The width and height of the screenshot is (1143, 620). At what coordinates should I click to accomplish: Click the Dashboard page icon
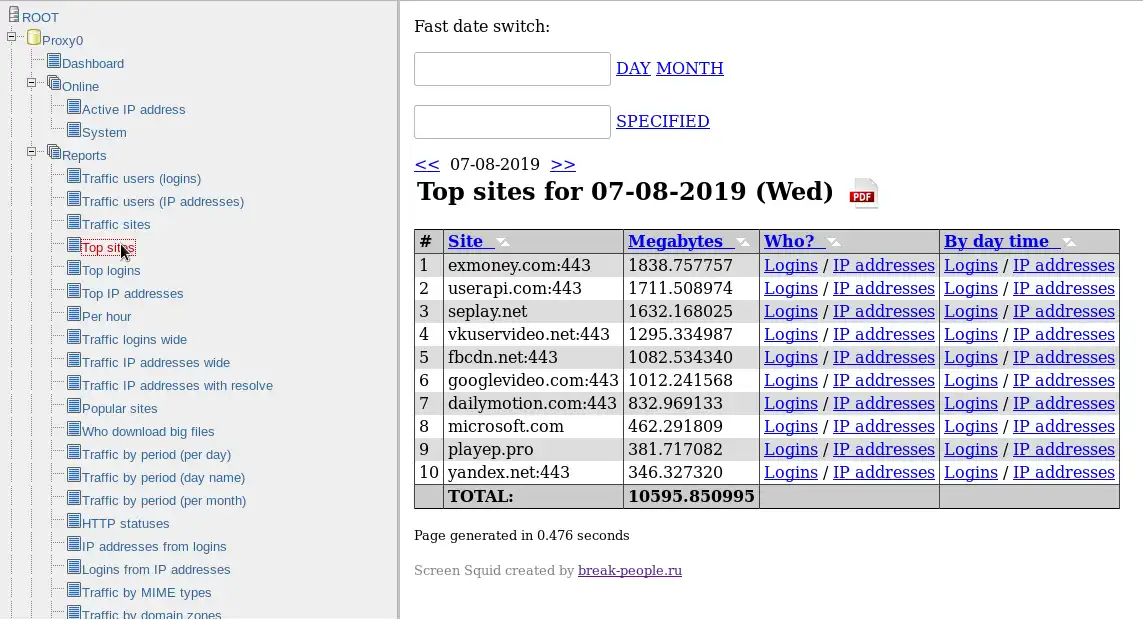pyautogui.click(x=54, y=62)
